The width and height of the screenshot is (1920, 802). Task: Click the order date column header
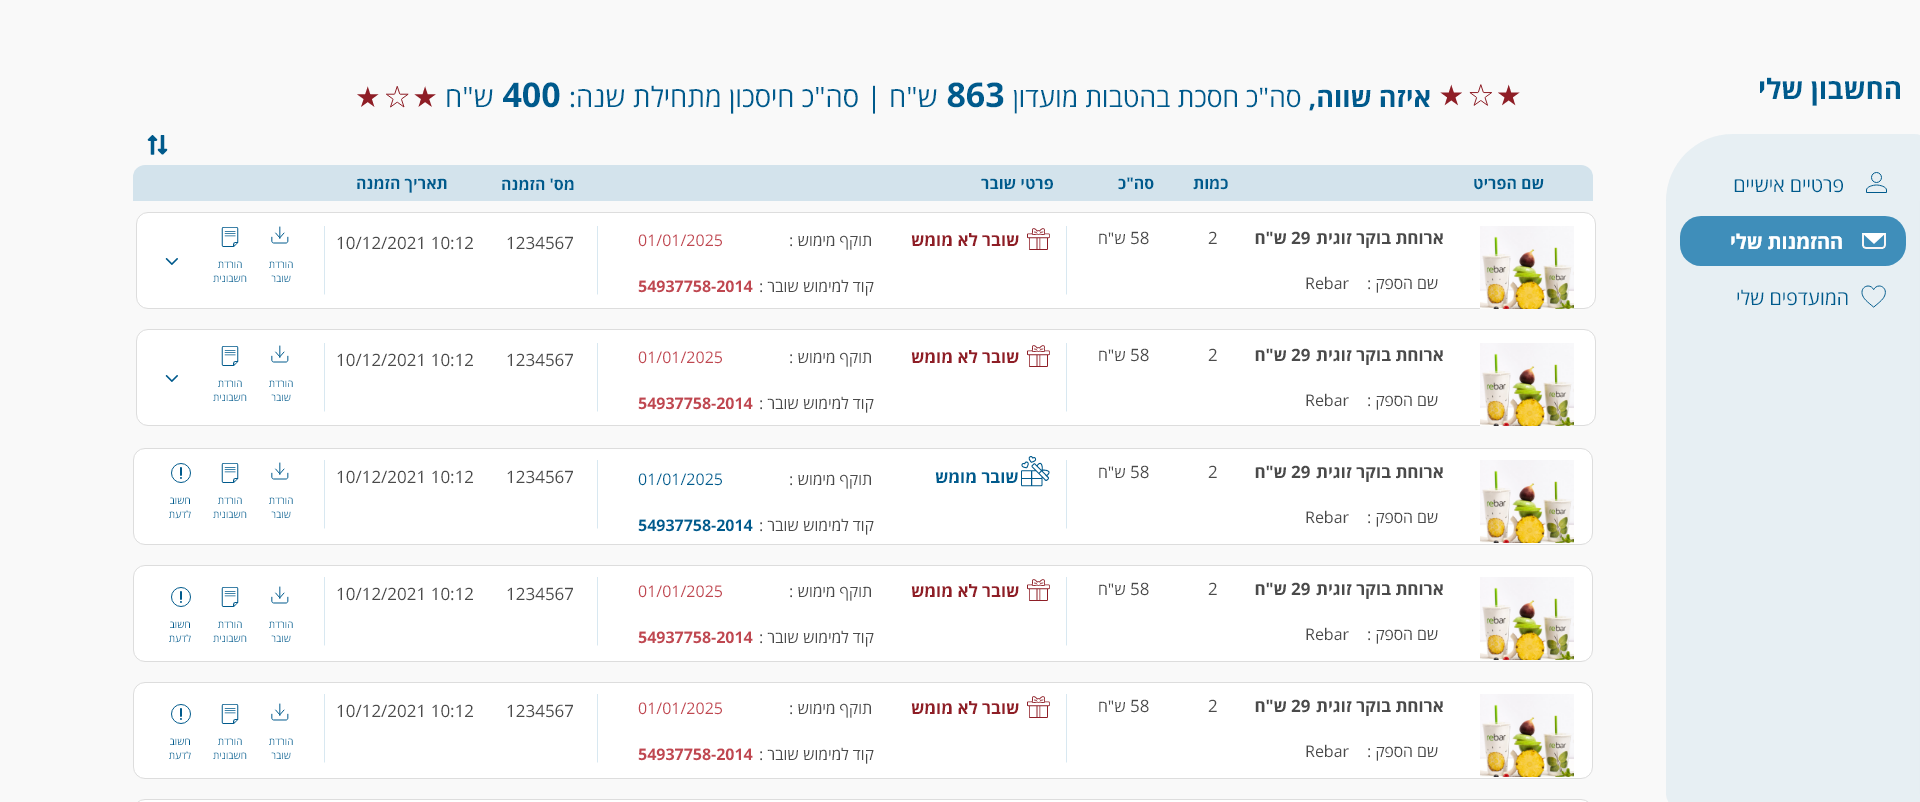pos(401,183)
